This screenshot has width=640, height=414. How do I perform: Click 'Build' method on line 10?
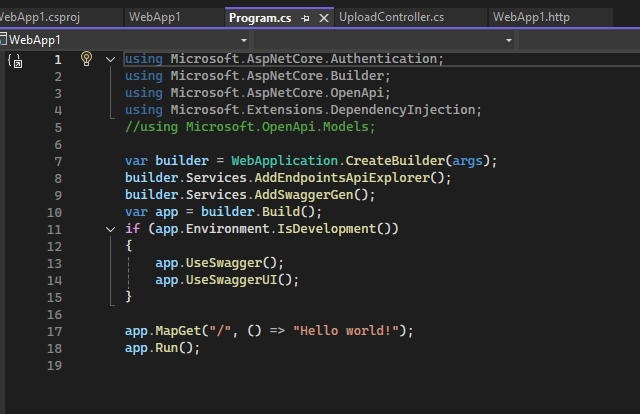[x=281, y=212]
